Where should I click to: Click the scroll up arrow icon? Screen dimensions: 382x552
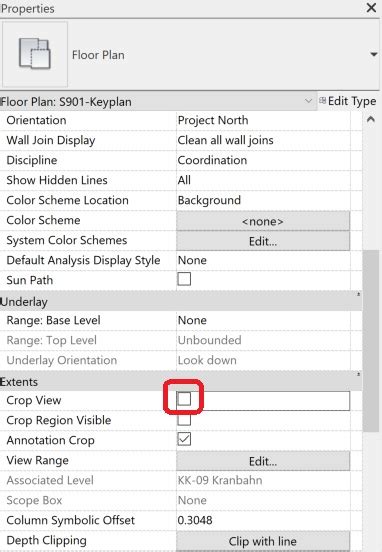tap(370, 120)
